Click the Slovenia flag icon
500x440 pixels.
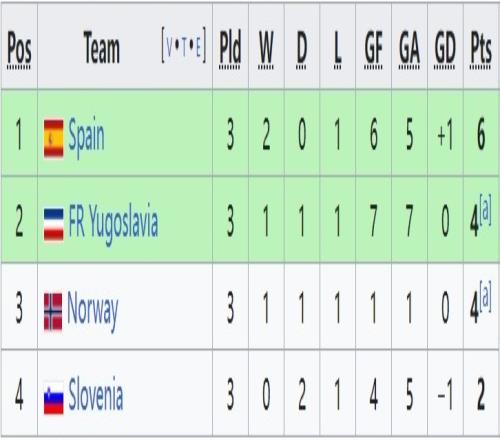click(53, 398)
